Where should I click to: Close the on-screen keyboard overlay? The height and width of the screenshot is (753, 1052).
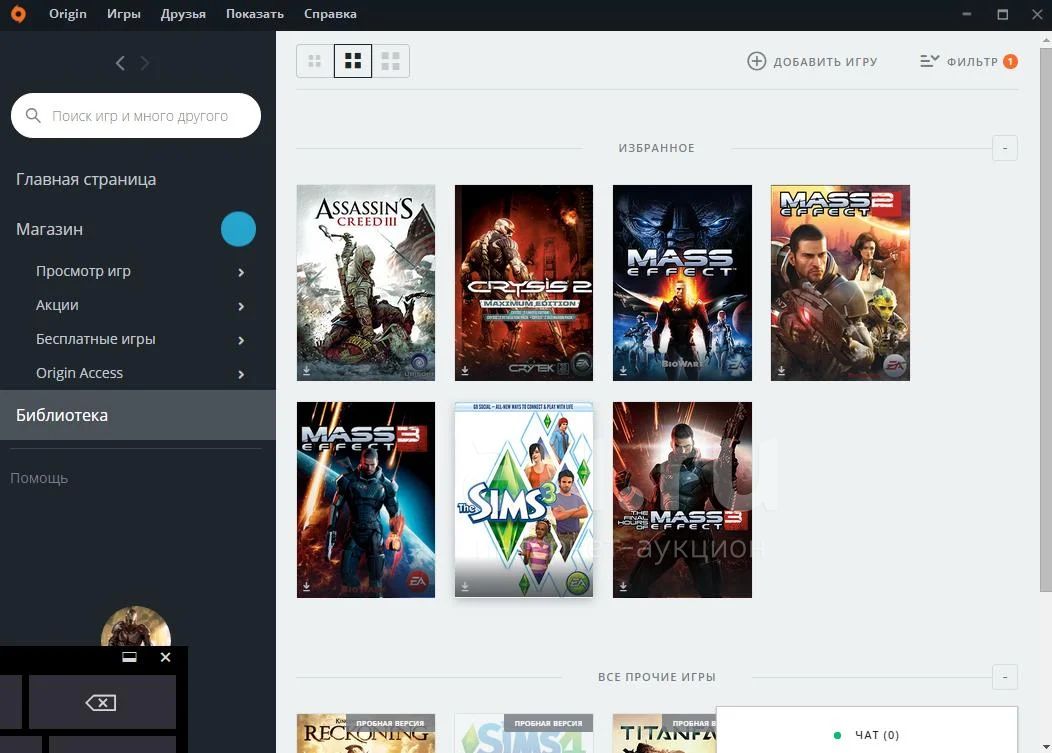click(166, 657)
